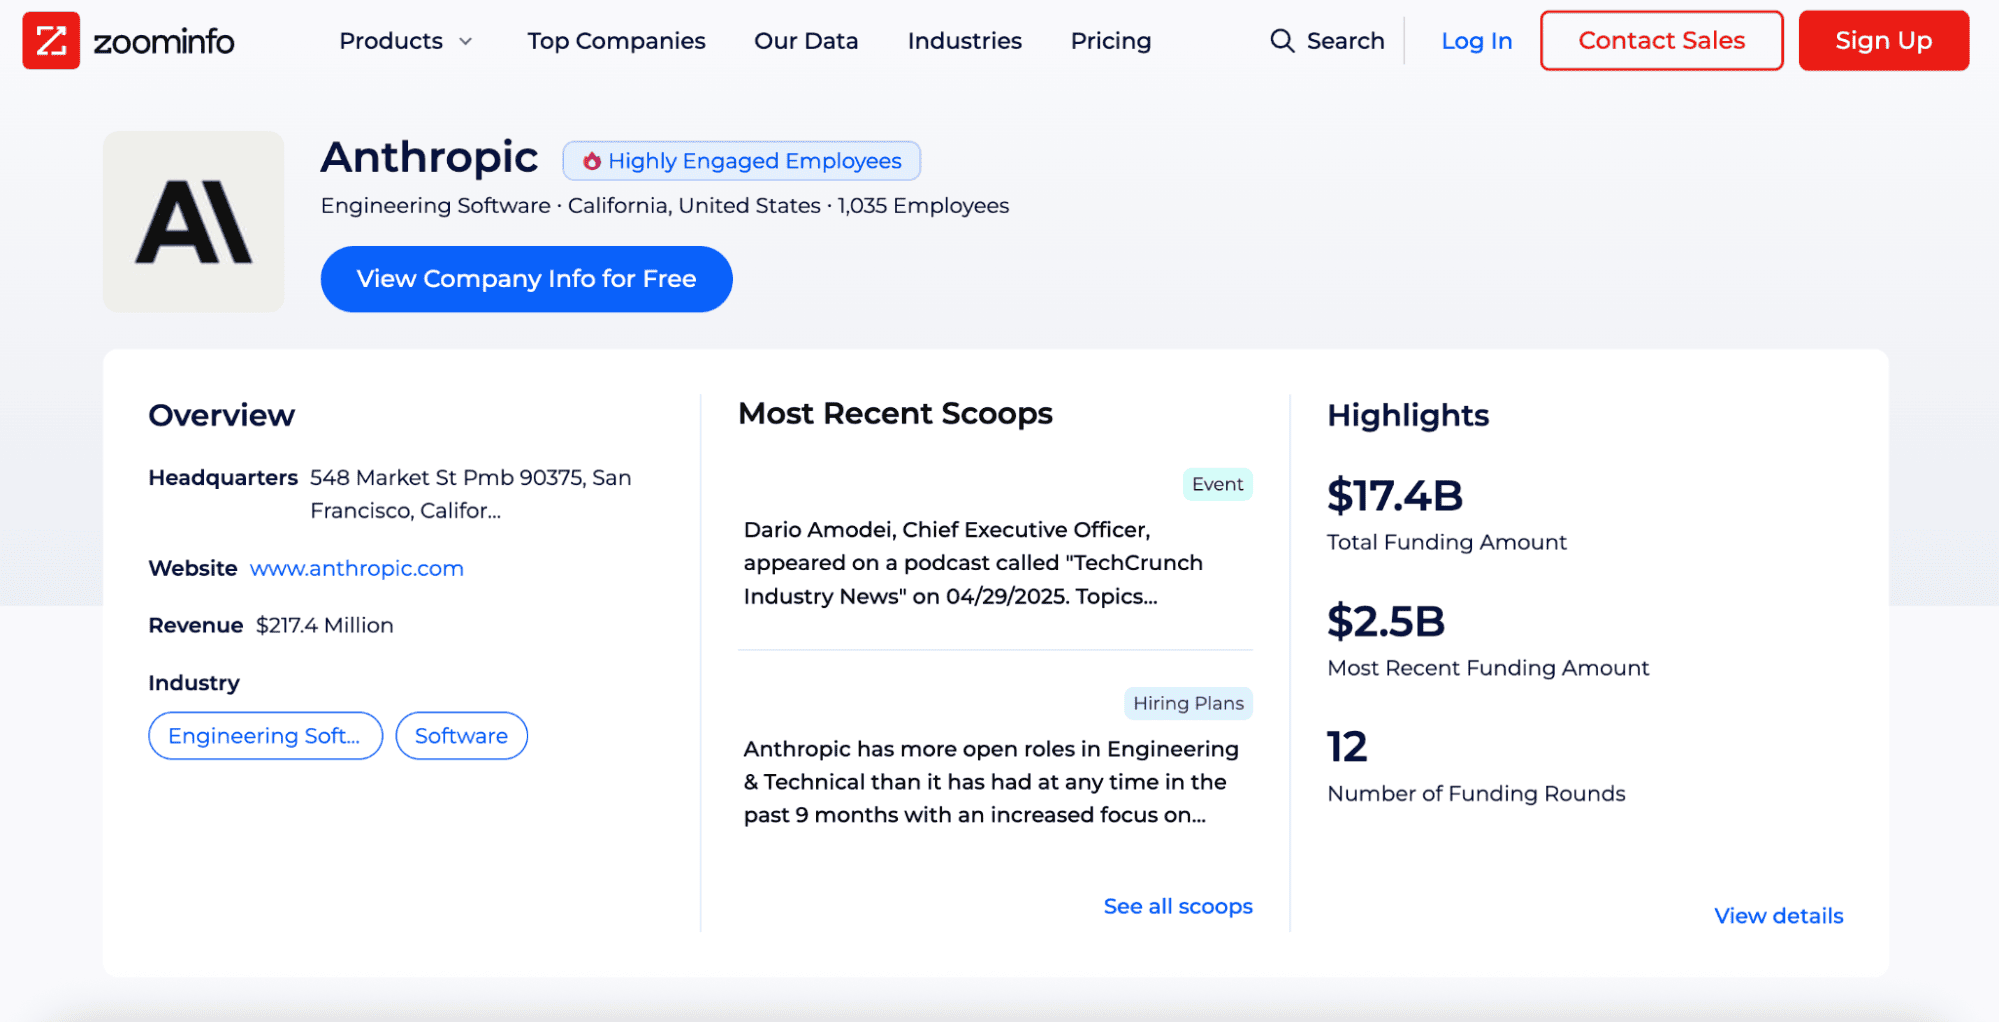Screen dimensions: 1999x1022
Task: Expand the Products dropdown chevron
Action: point(466,41)
